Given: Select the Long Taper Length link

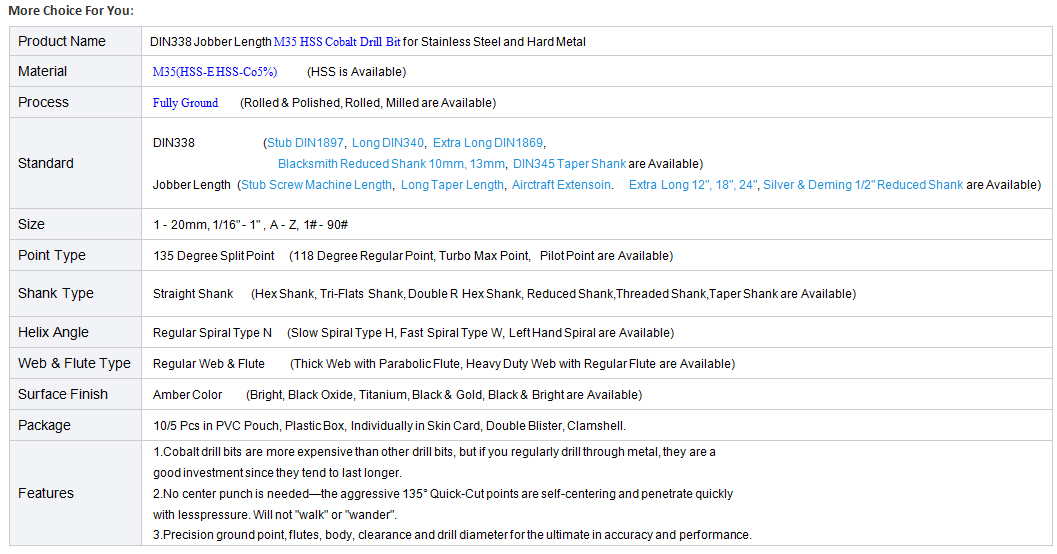Looking at the screenshot, I should 452,185.
